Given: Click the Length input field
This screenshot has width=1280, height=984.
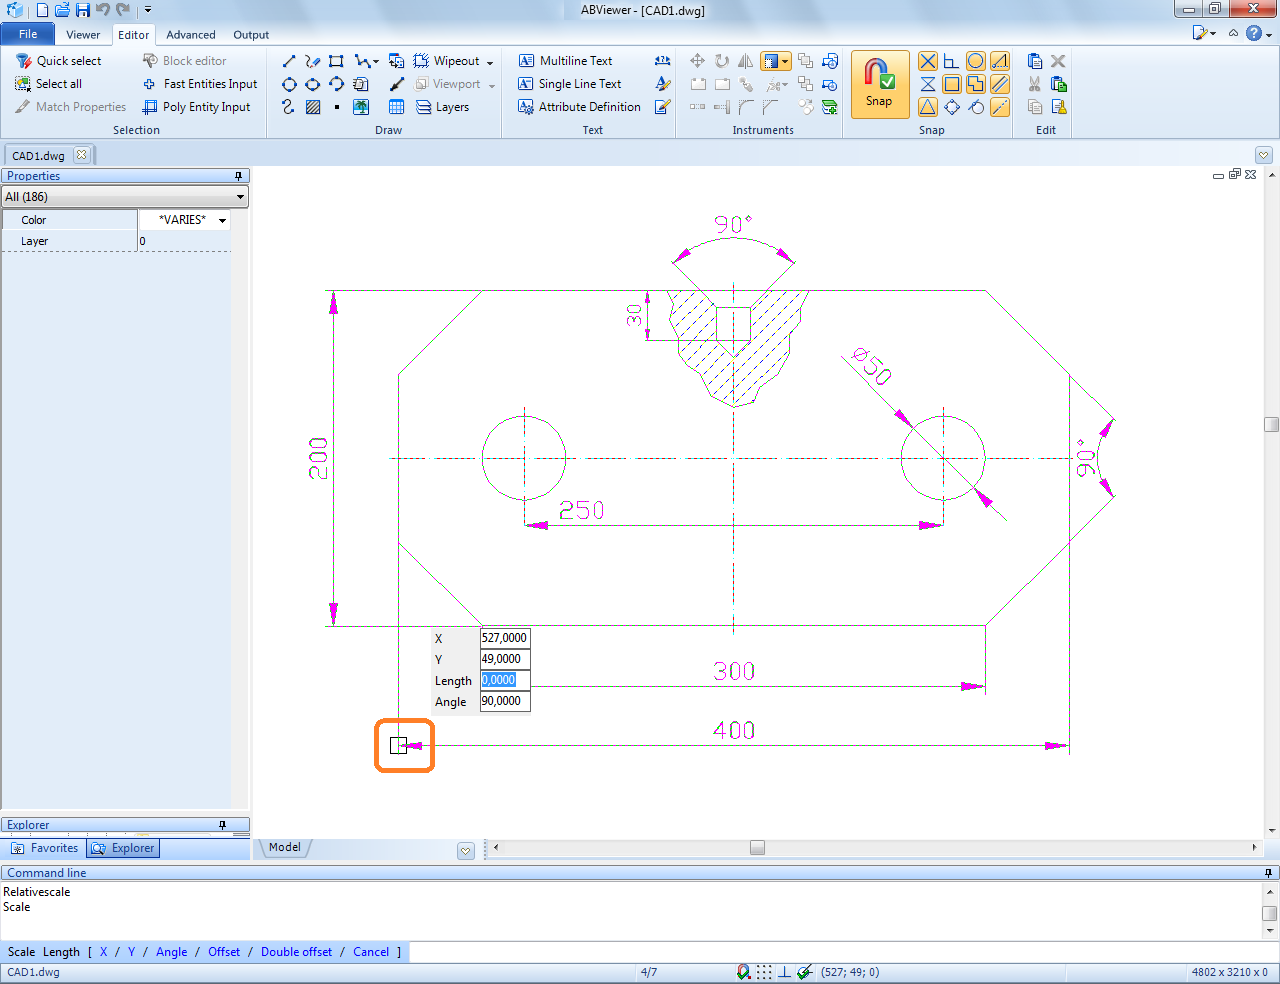Looking at the screenshot, I should pyautogui.click(x=504, y=680).
